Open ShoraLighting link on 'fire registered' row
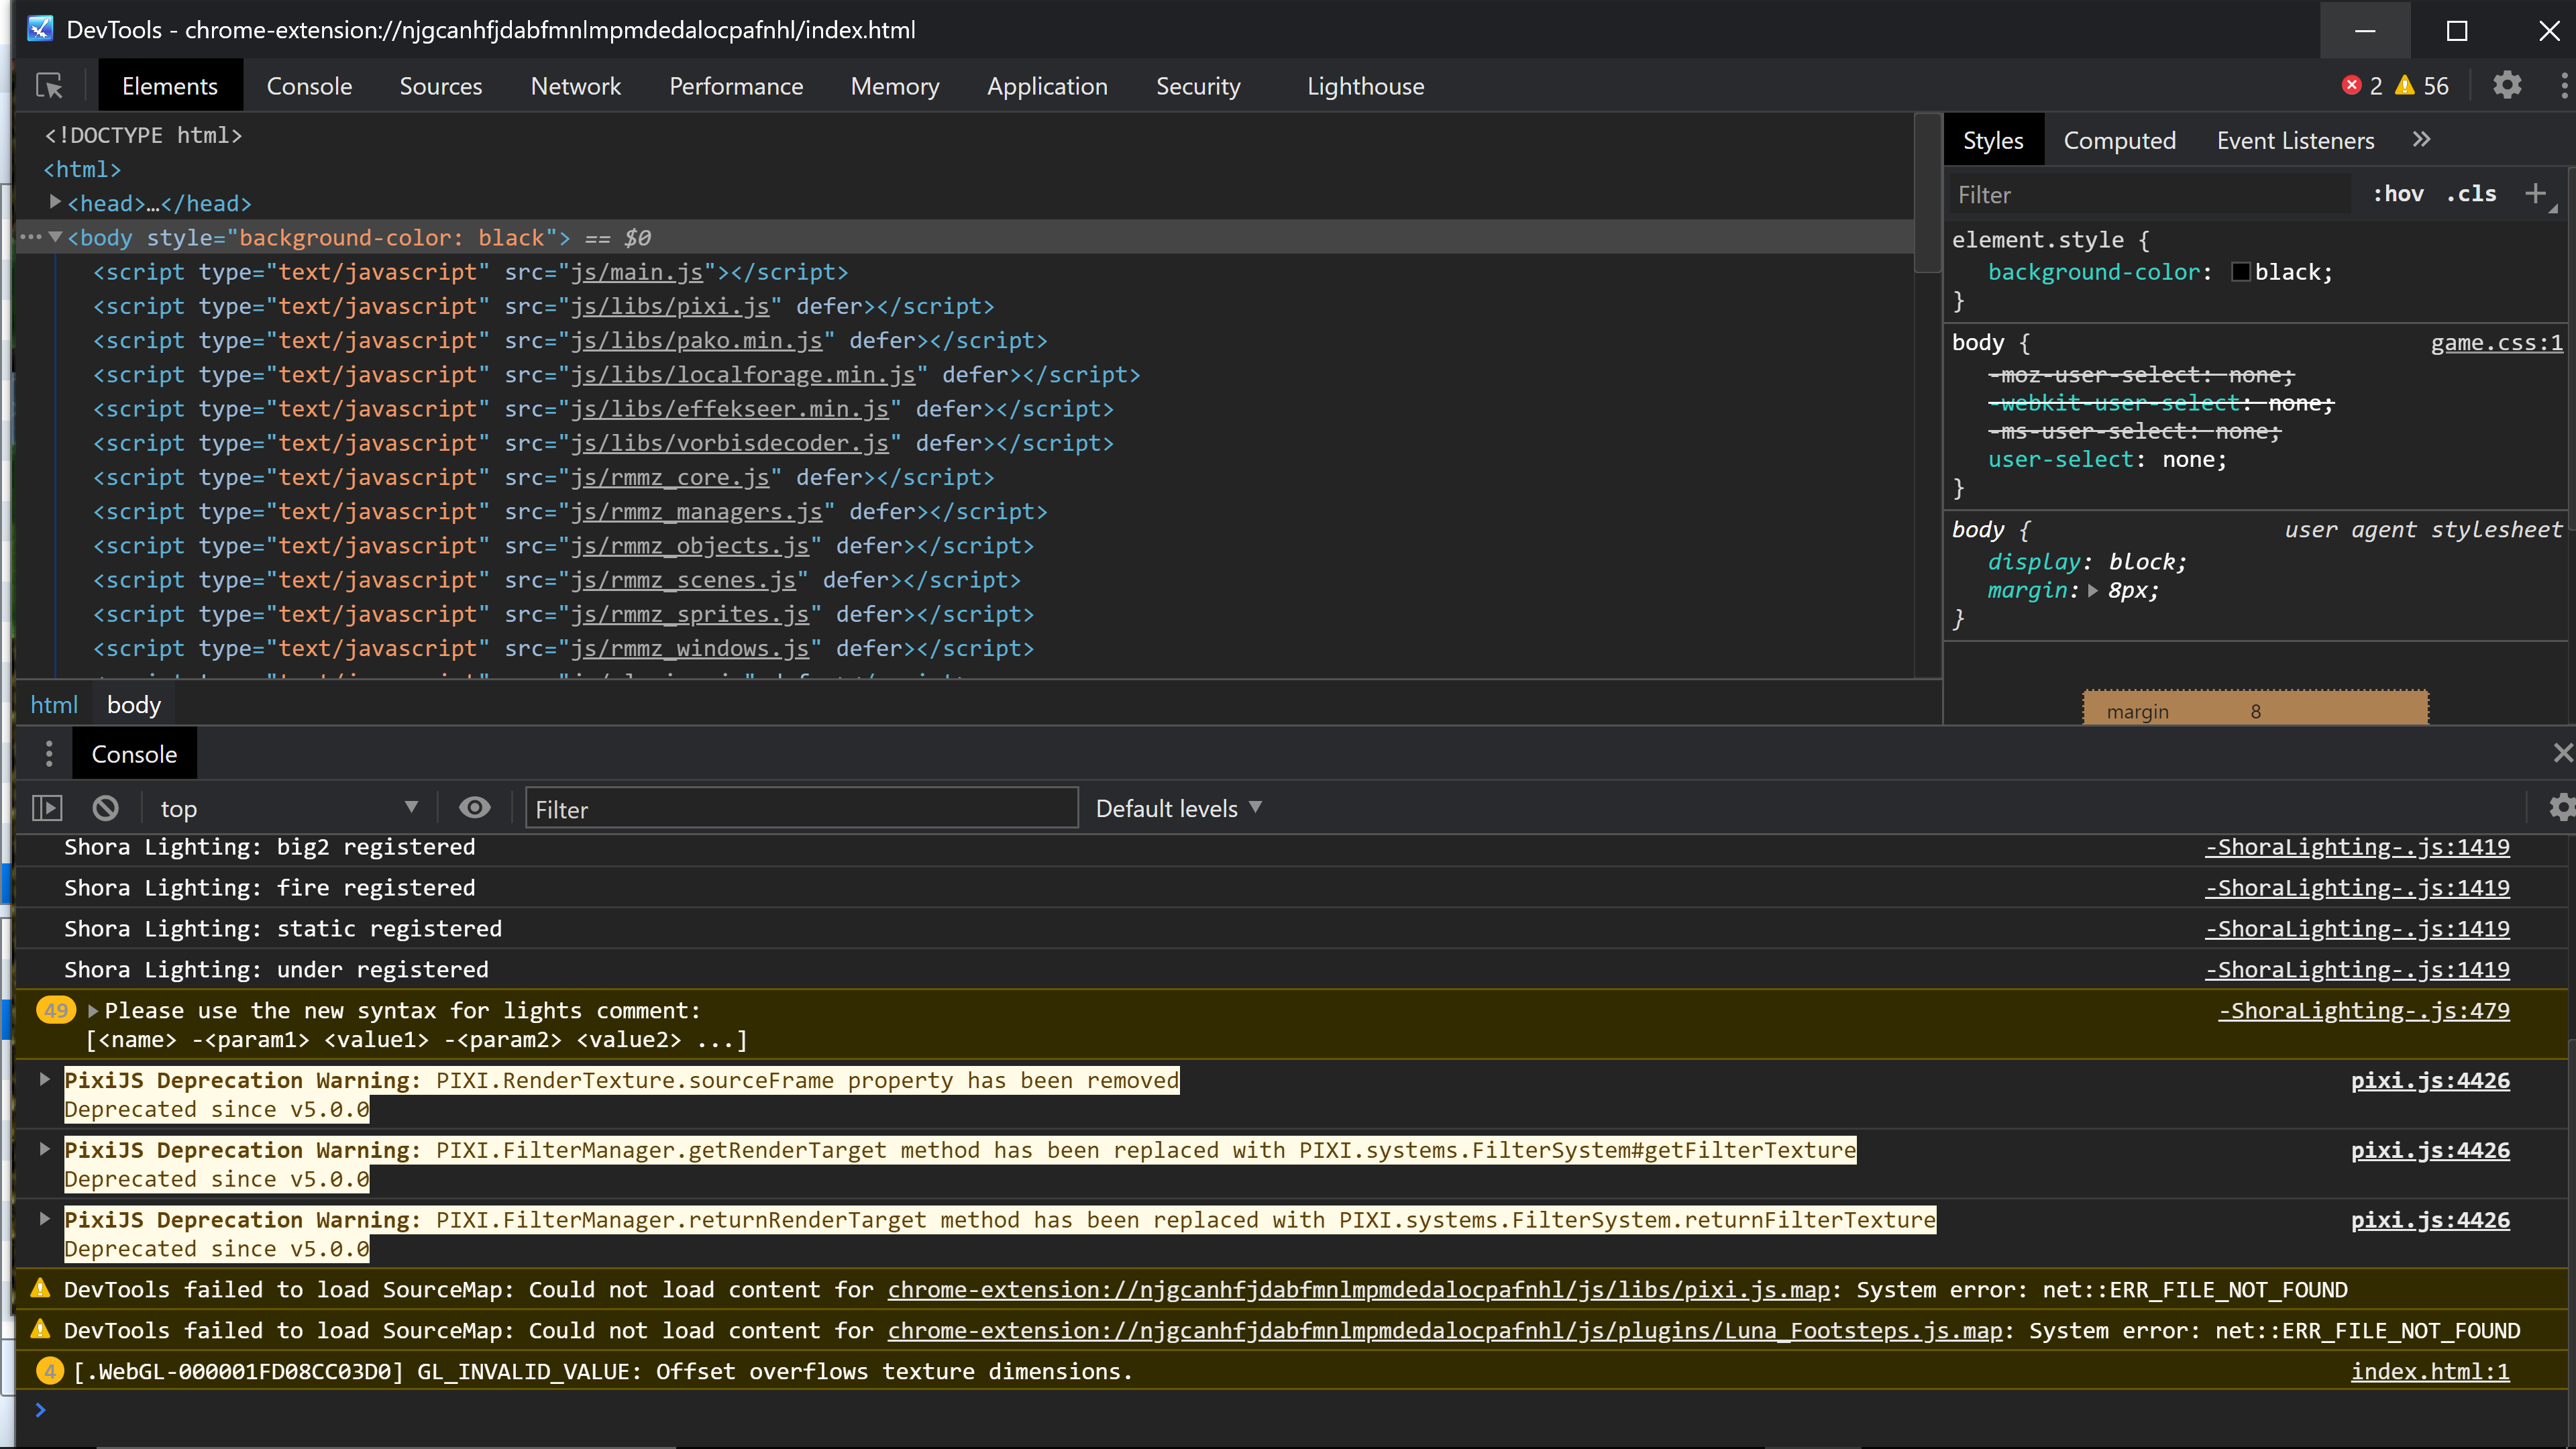 point(2357,888)
